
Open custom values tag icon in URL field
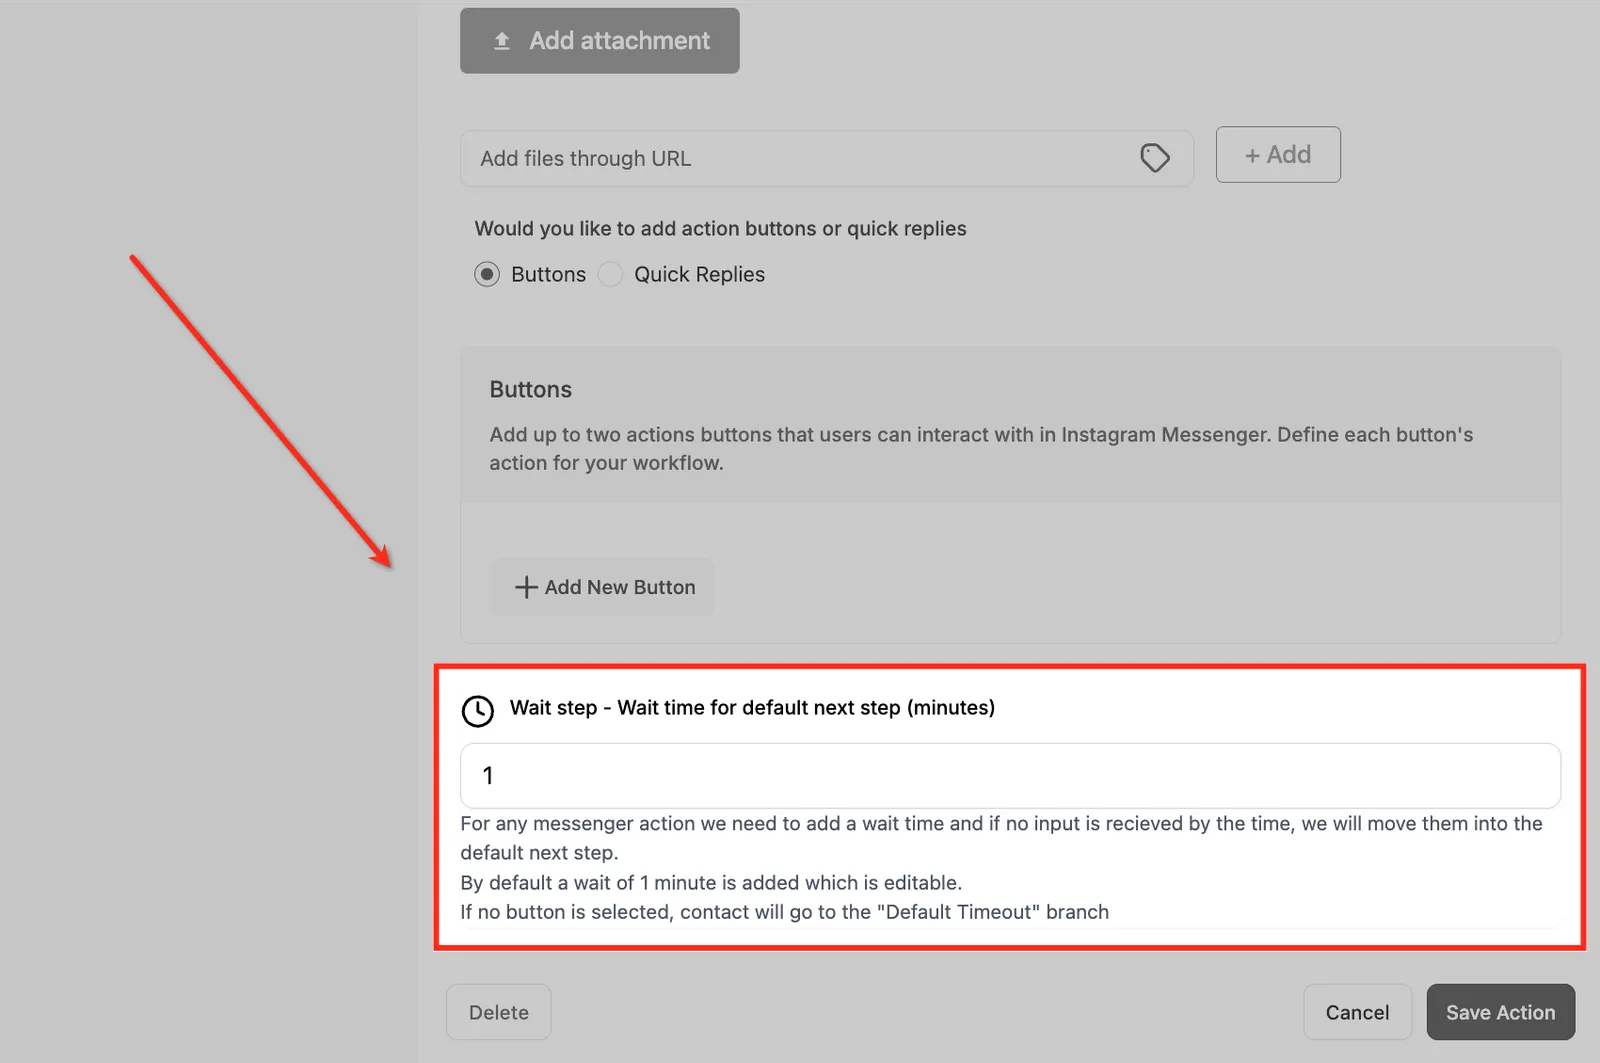click(x=1155, y=158)
